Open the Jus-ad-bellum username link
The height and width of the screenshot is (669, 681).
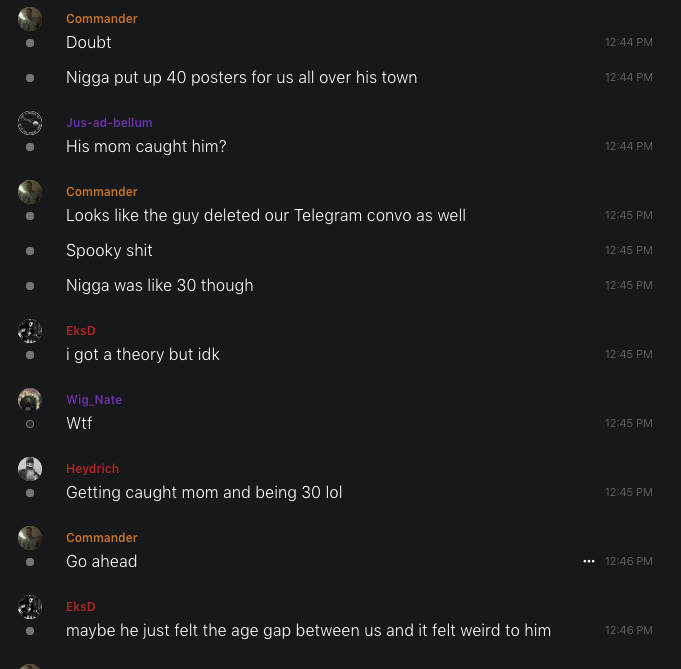click(109, 123)
